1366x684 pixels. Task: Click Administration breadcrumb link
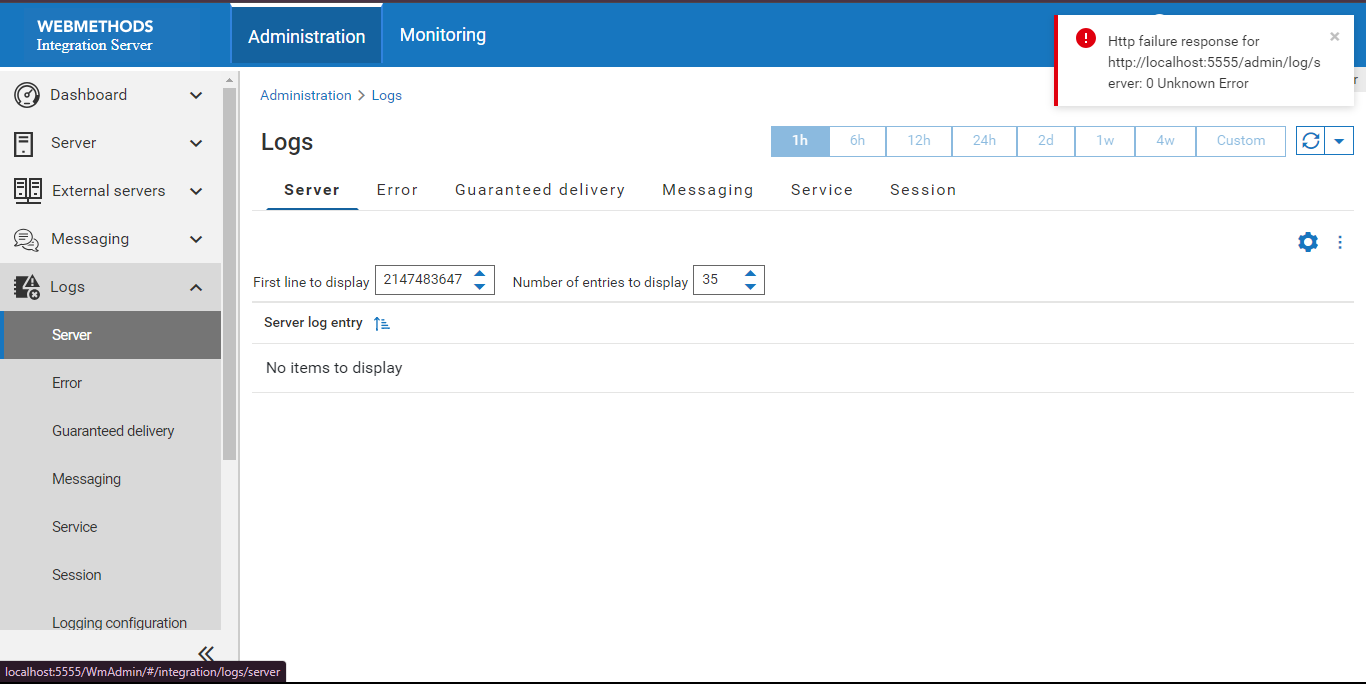306,96
